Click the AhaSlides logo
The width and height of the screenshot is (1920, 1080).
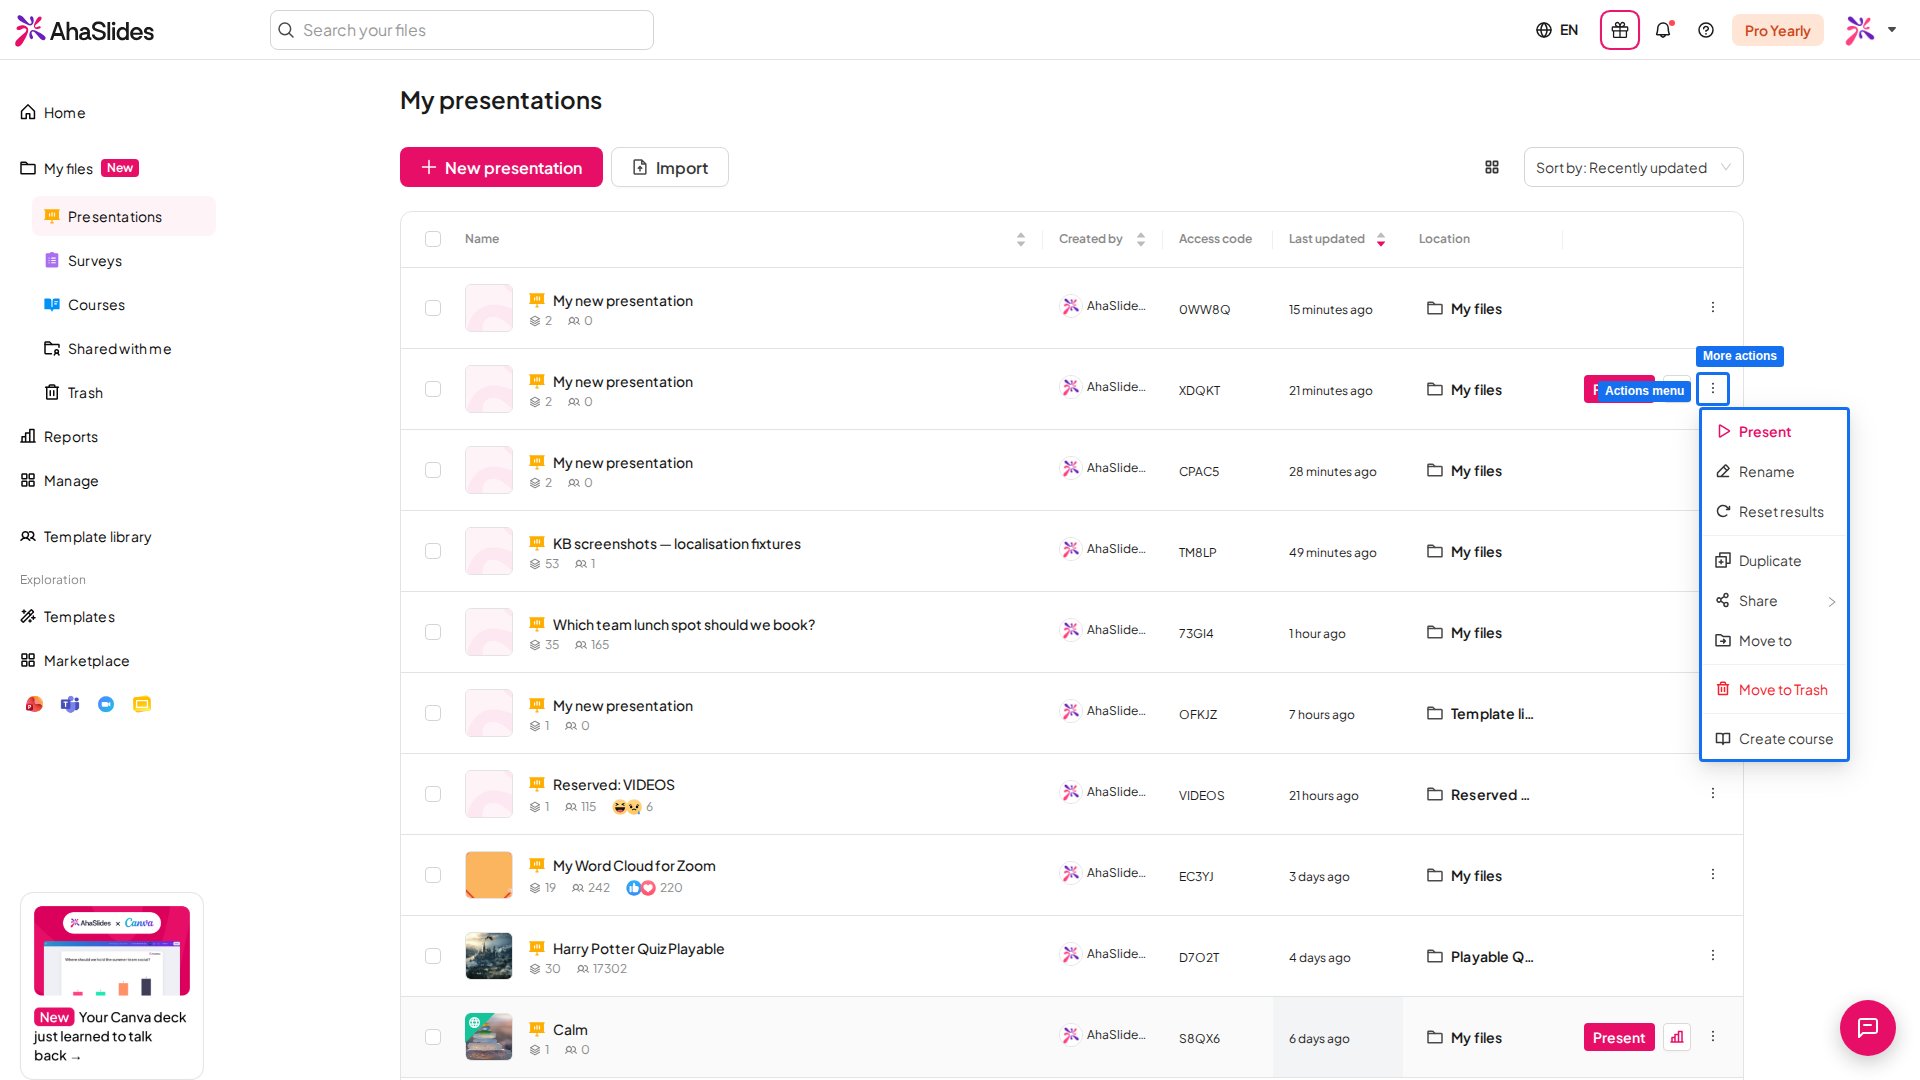[x=85, y=31]
